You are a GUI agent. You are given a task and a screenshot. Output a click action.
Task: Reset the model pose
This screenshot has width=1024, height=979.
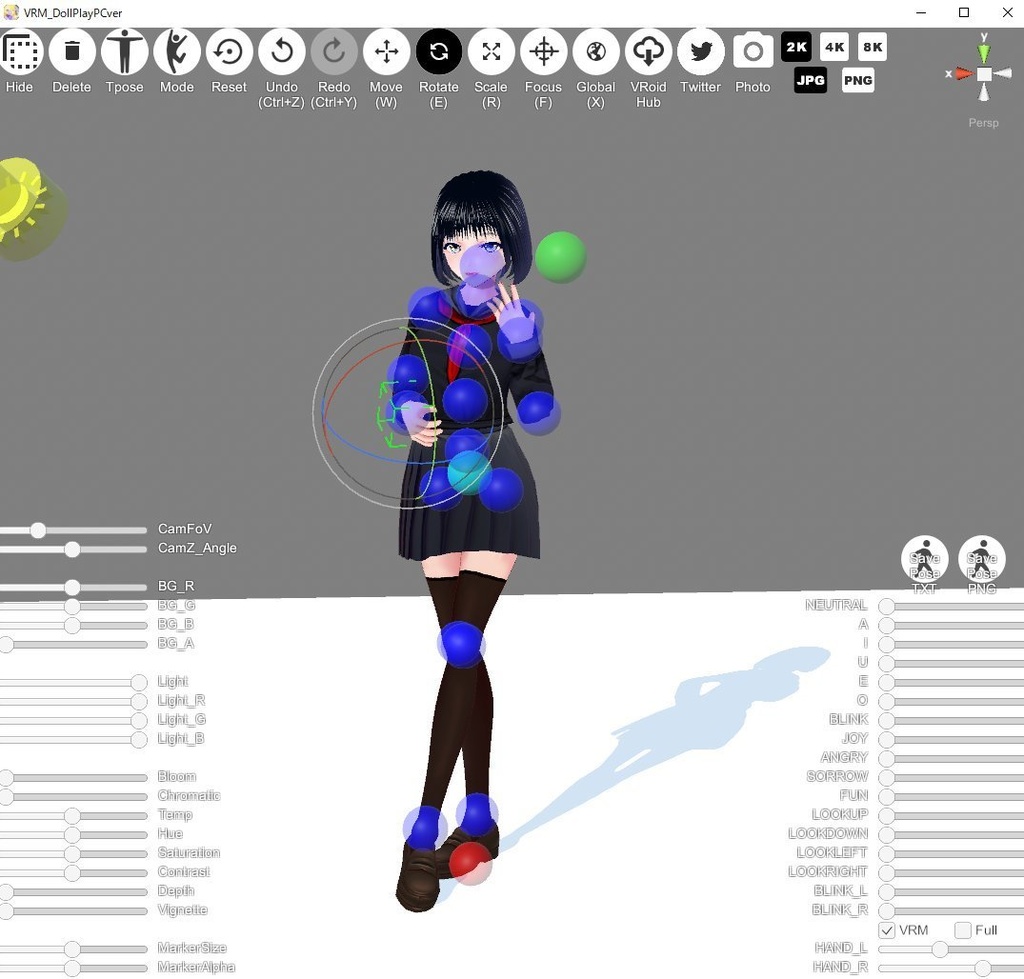point(229,50)
